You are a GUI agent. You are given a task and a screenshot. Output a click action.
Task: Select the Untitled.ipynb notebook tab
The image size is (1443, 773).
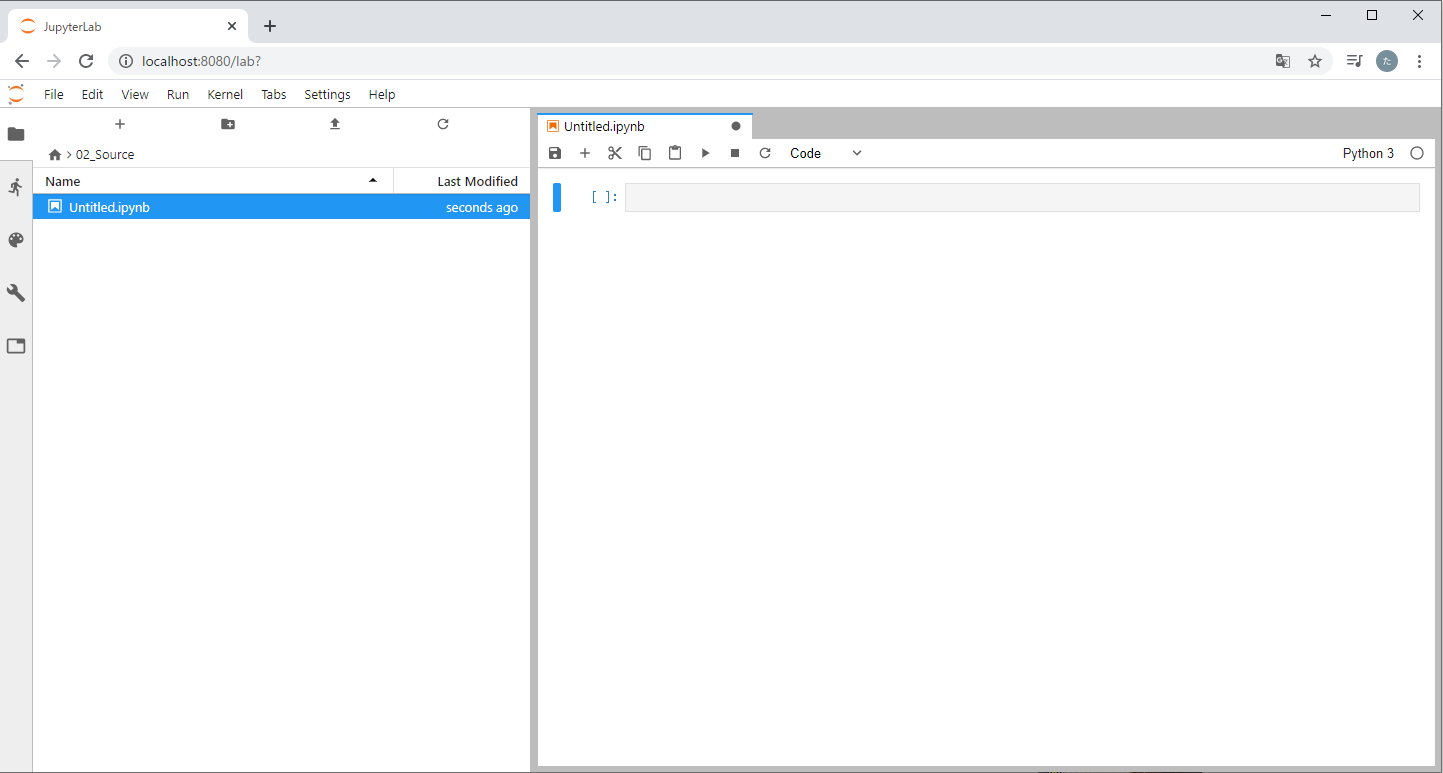point(604,126)
